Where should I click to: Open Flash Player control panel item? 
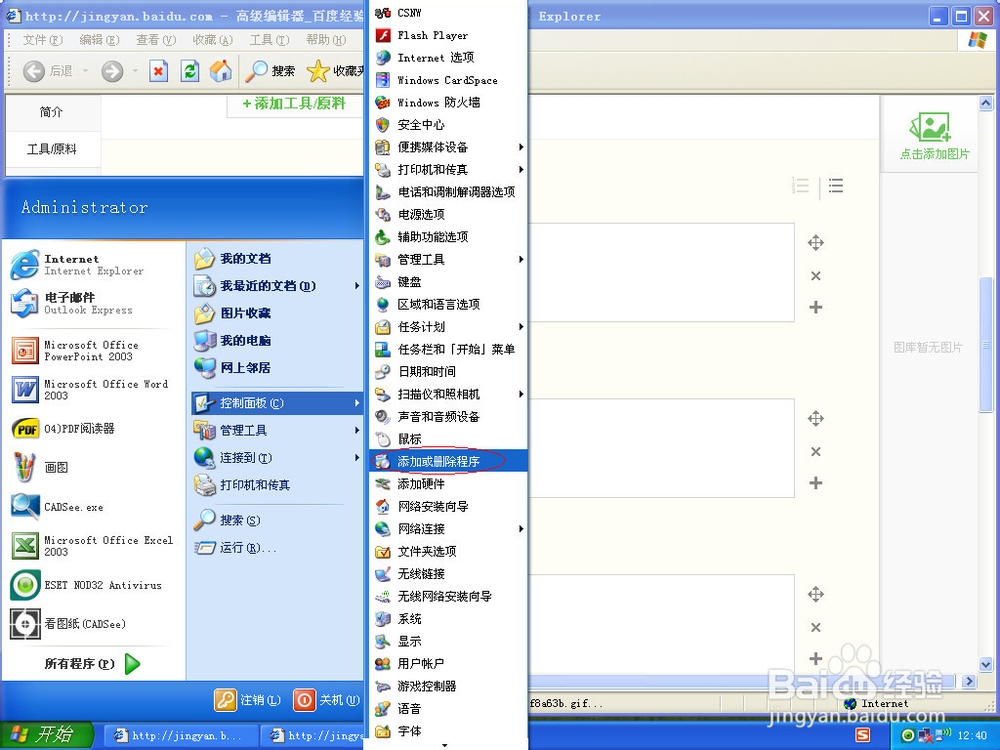tap(448, 35)
